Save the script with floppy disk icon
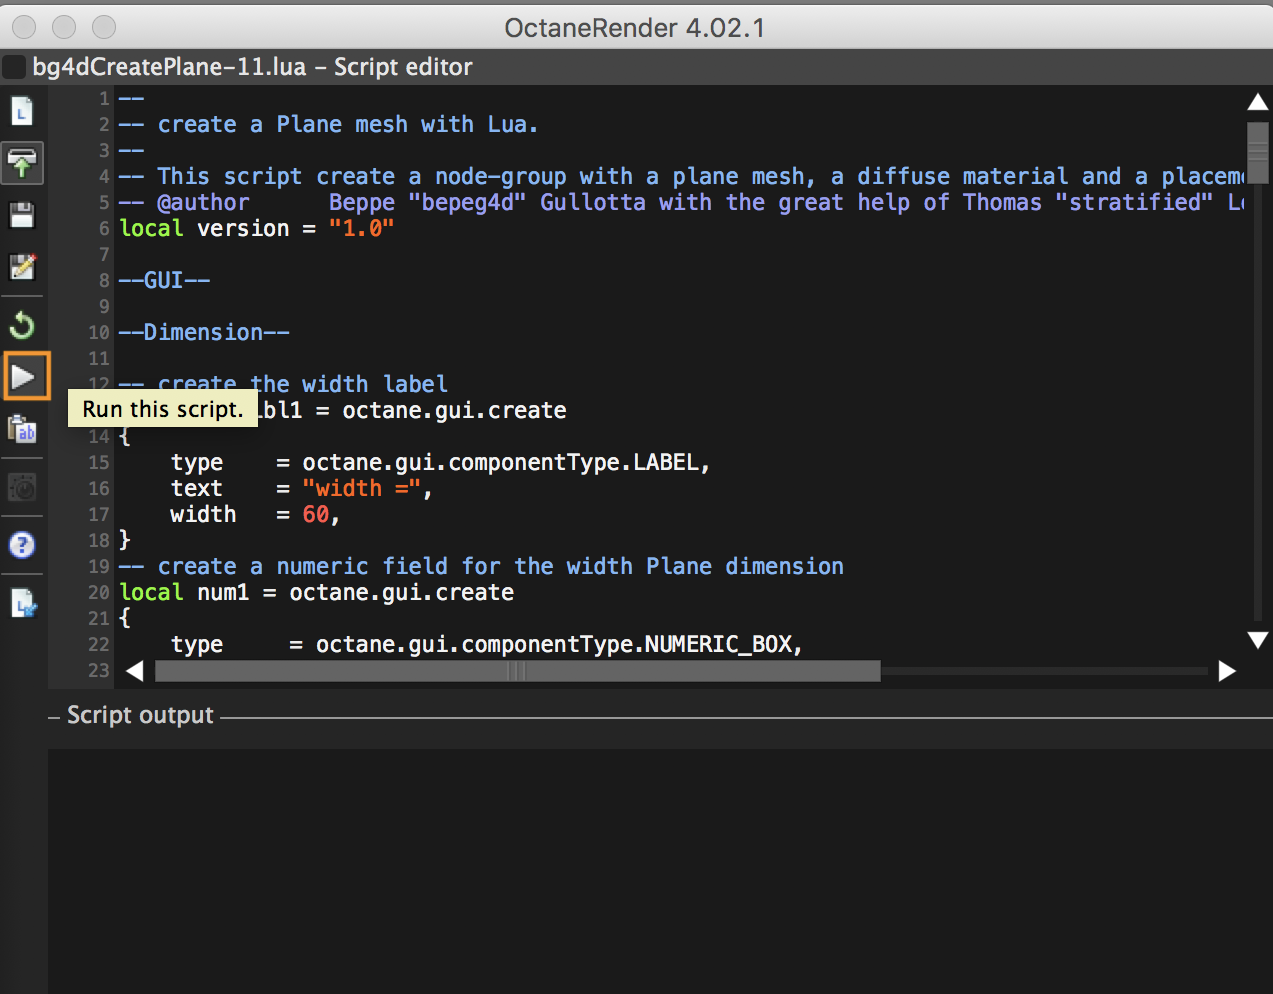1273x994 pixels. tap(22, 215)
